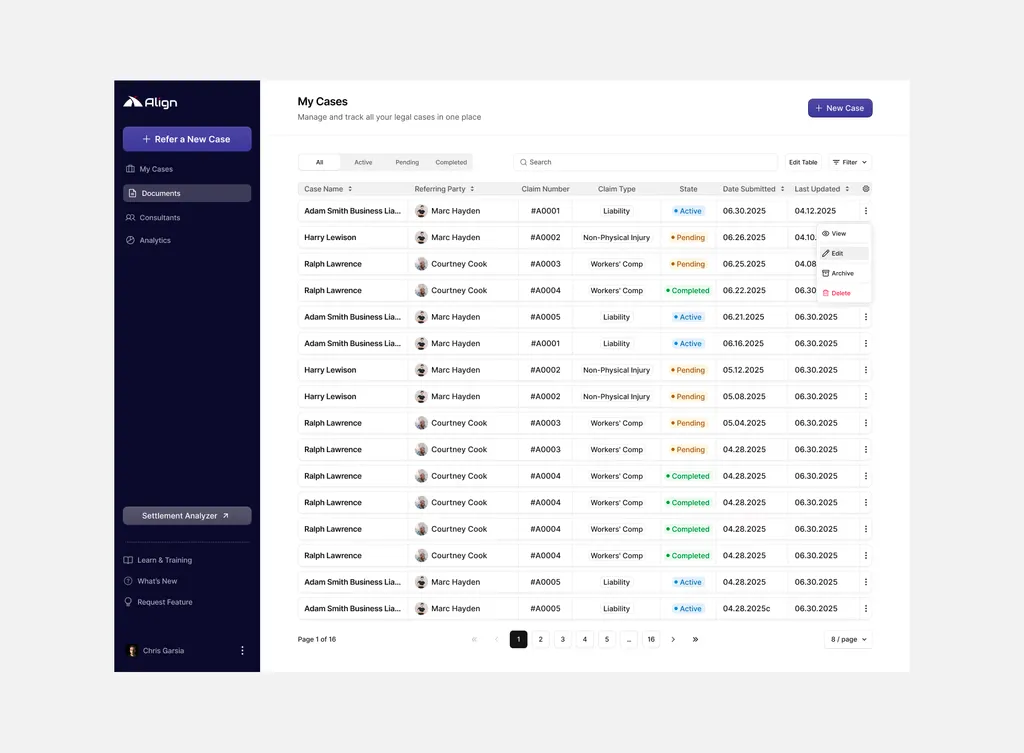Click the State column header

(688, 189)
